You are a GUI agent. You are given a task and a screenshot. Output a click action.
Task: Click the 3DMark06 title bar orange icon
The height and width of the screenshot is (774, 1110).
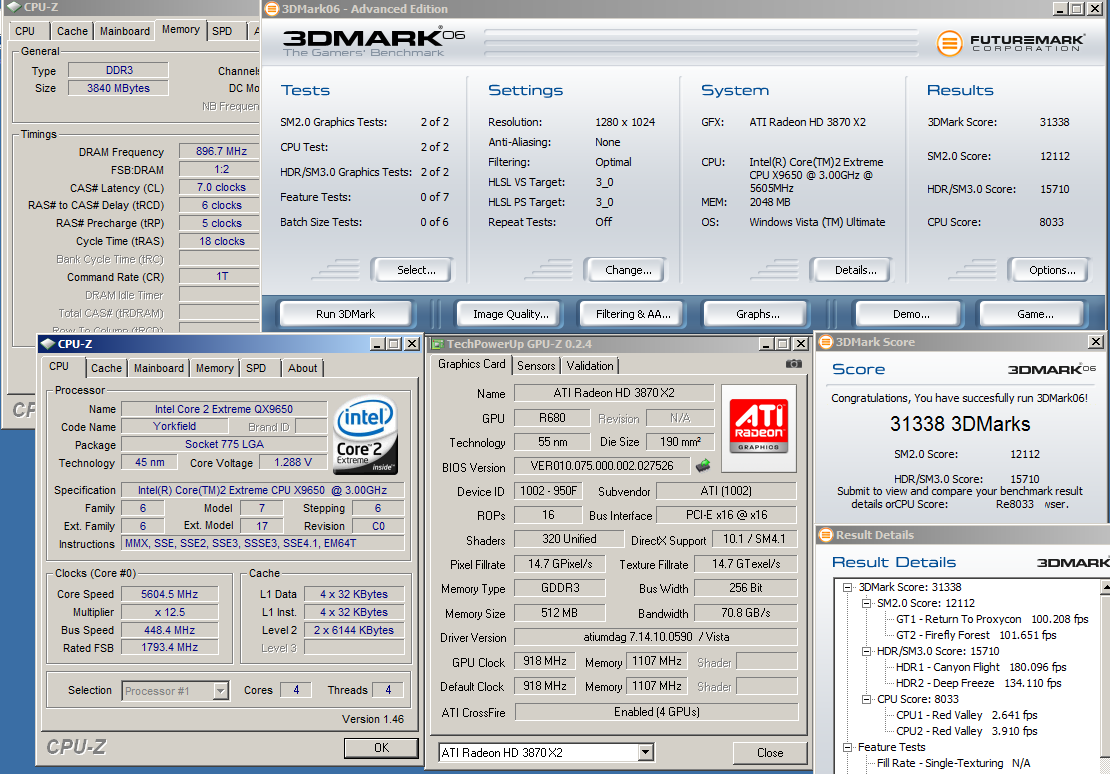pyautogui.click(x=271, y=9)
